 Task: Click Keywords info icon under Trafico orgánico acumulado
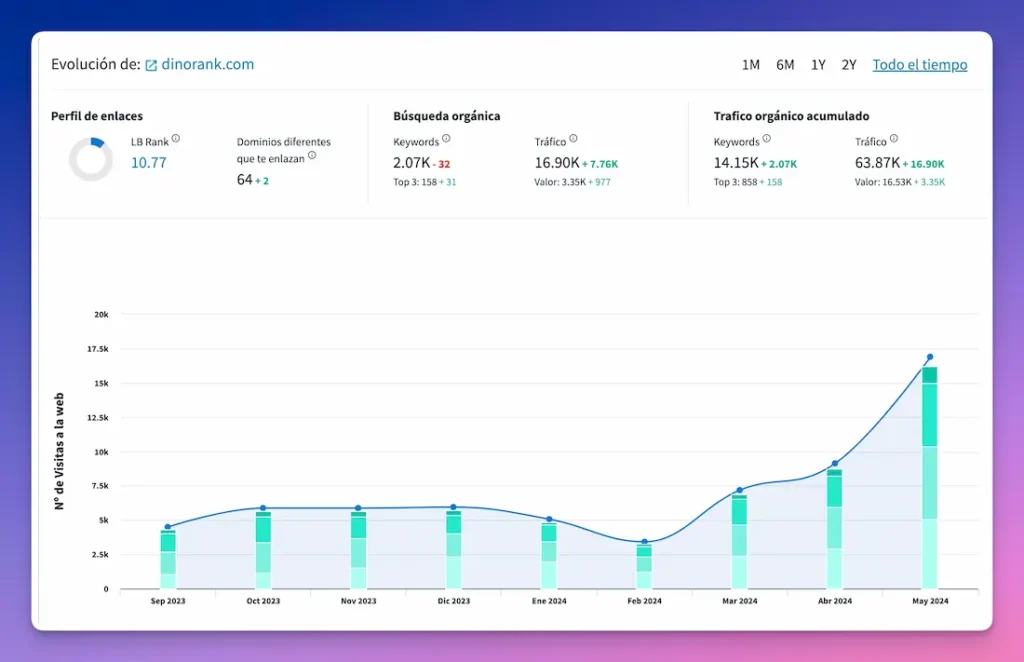click(x=766, y=140)
